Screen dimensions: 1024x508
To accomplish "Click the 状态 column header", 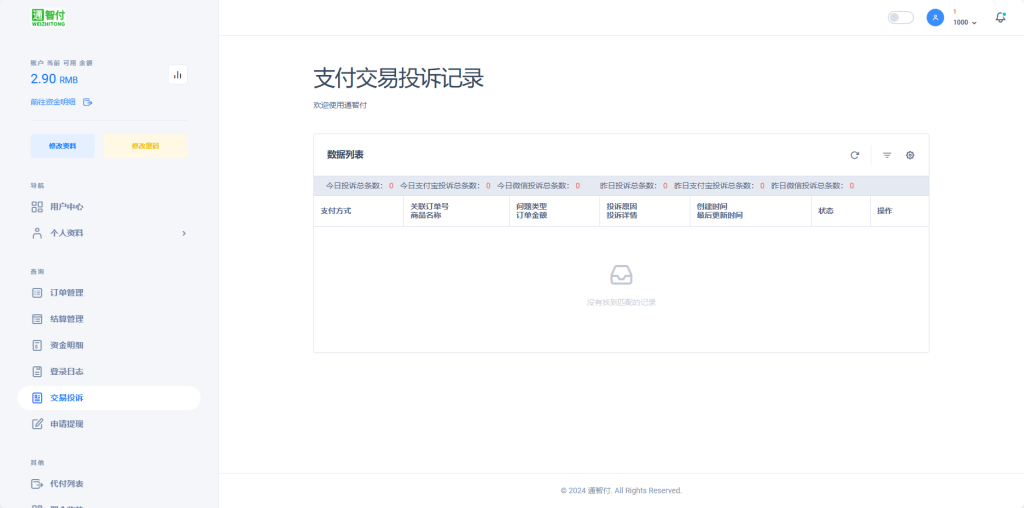I will pos(825,211).
